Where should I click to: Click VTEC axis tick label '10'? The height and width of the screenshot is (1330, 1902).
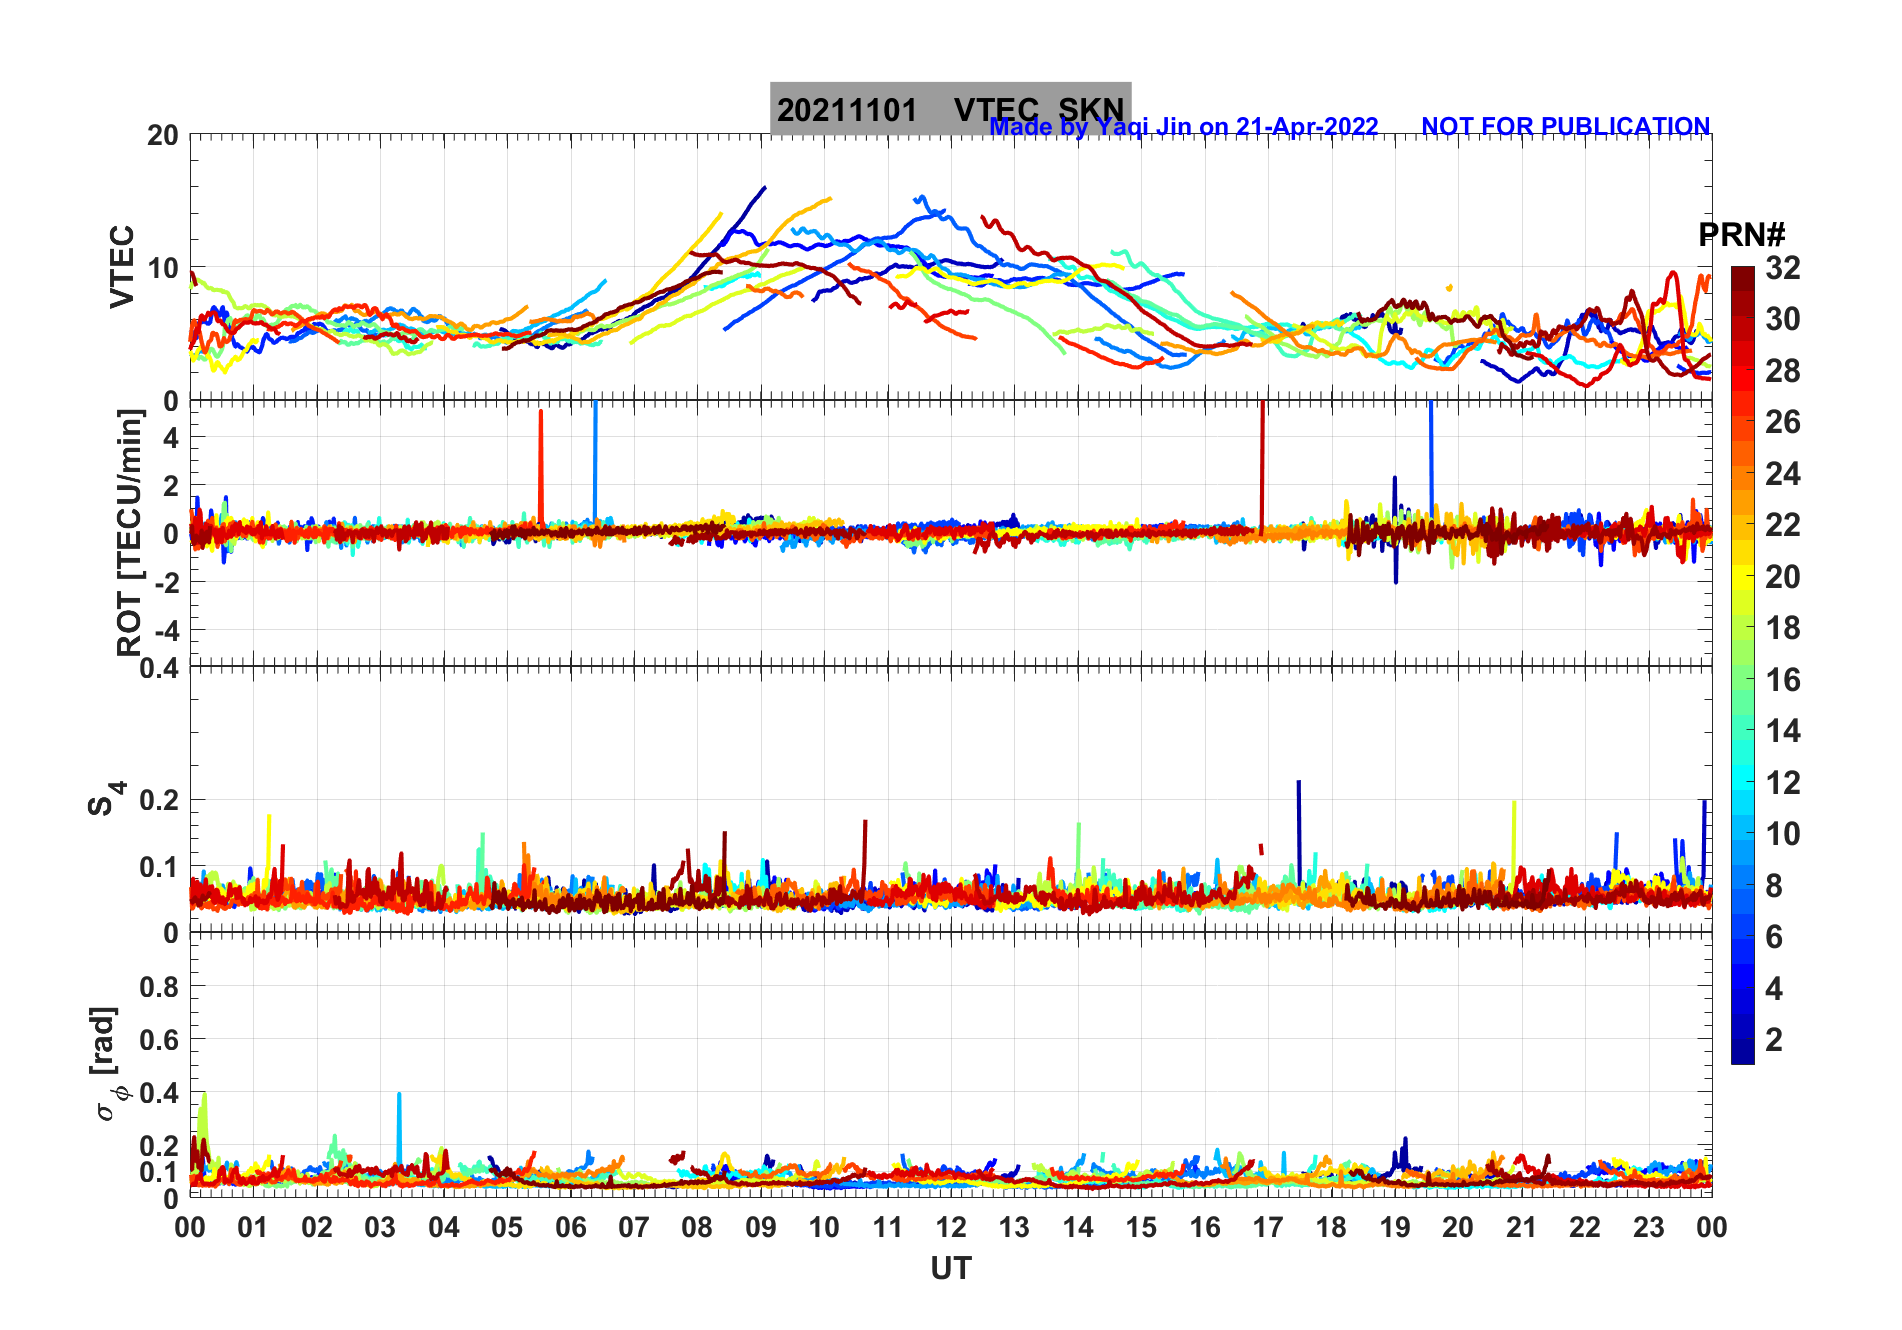(163, 268)
